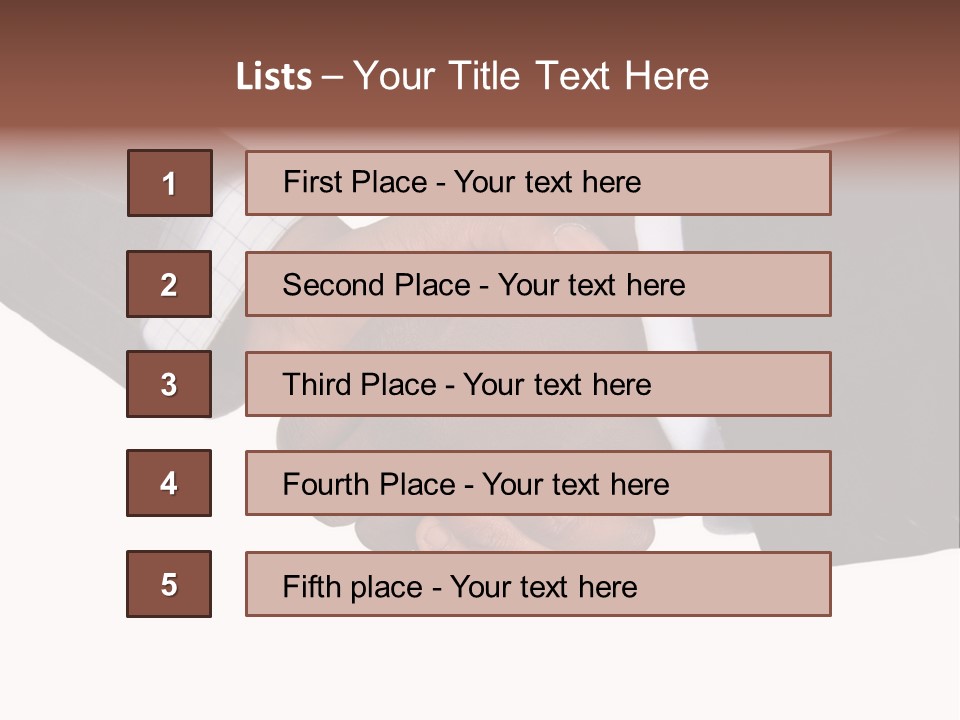Click "Your text here" in Fifth place row
960x720 pixels.
point(543,586)
